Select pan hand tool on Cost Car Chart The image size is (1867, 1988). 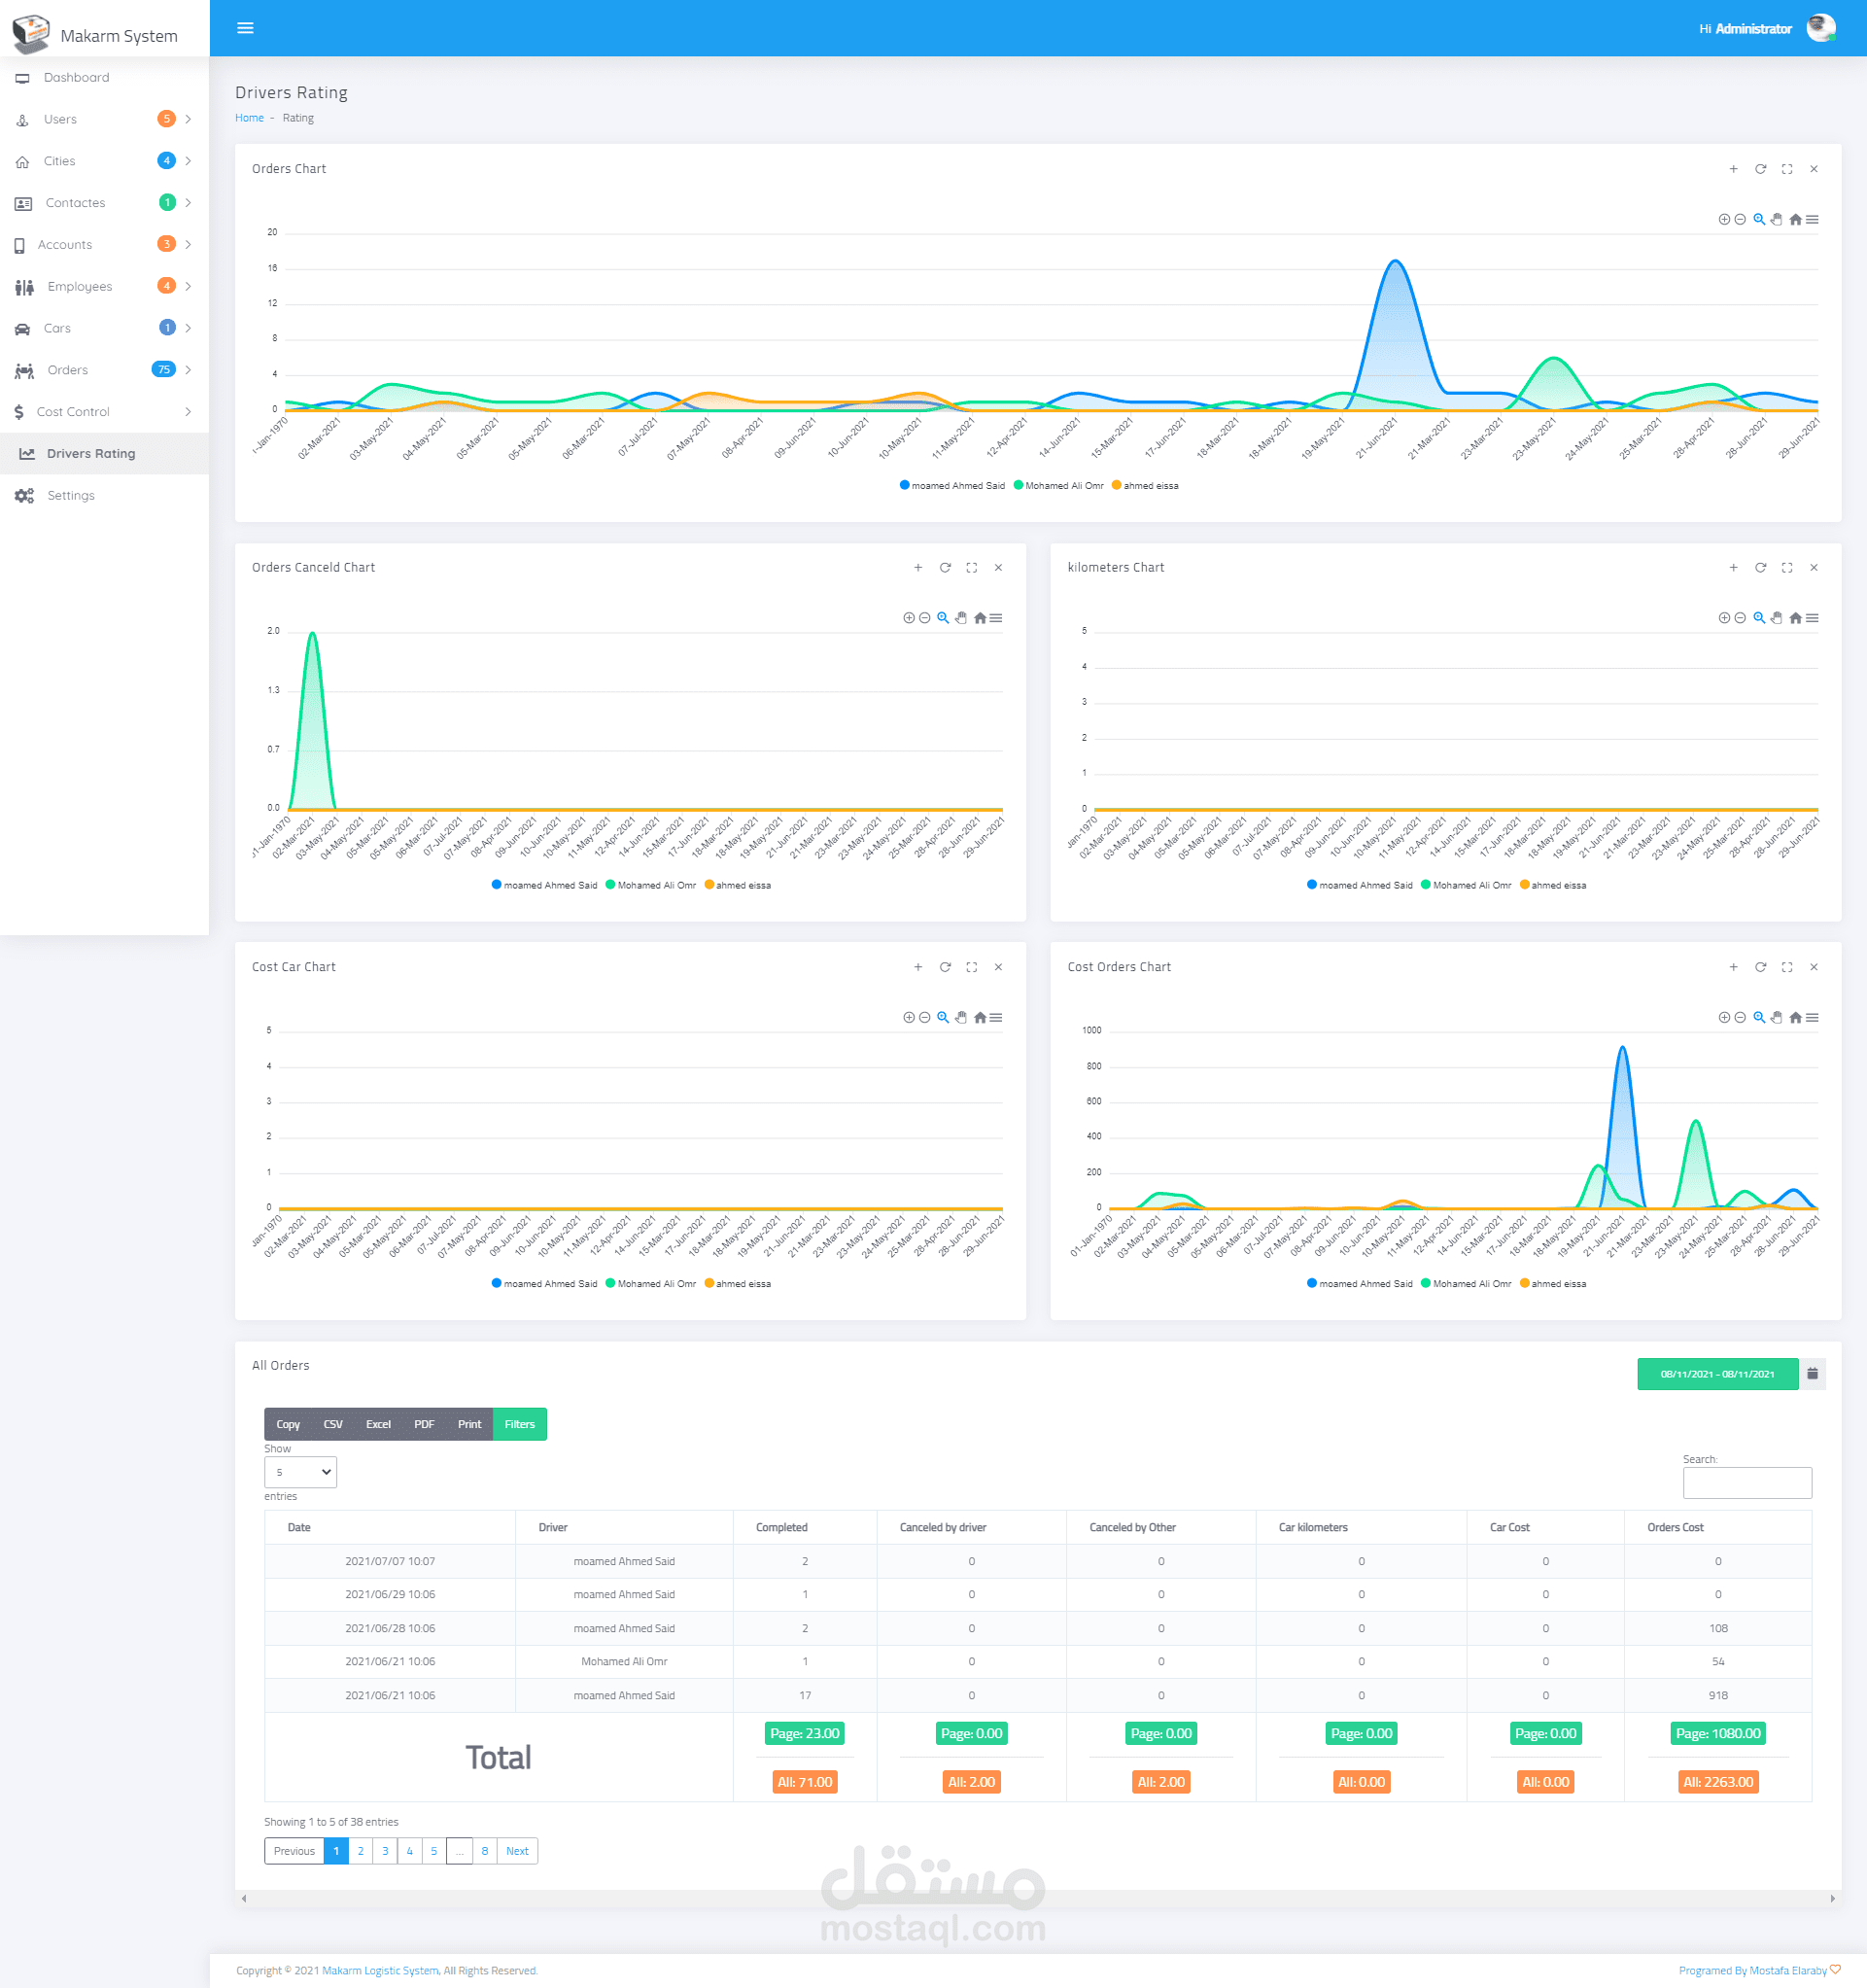[961, 1018]
